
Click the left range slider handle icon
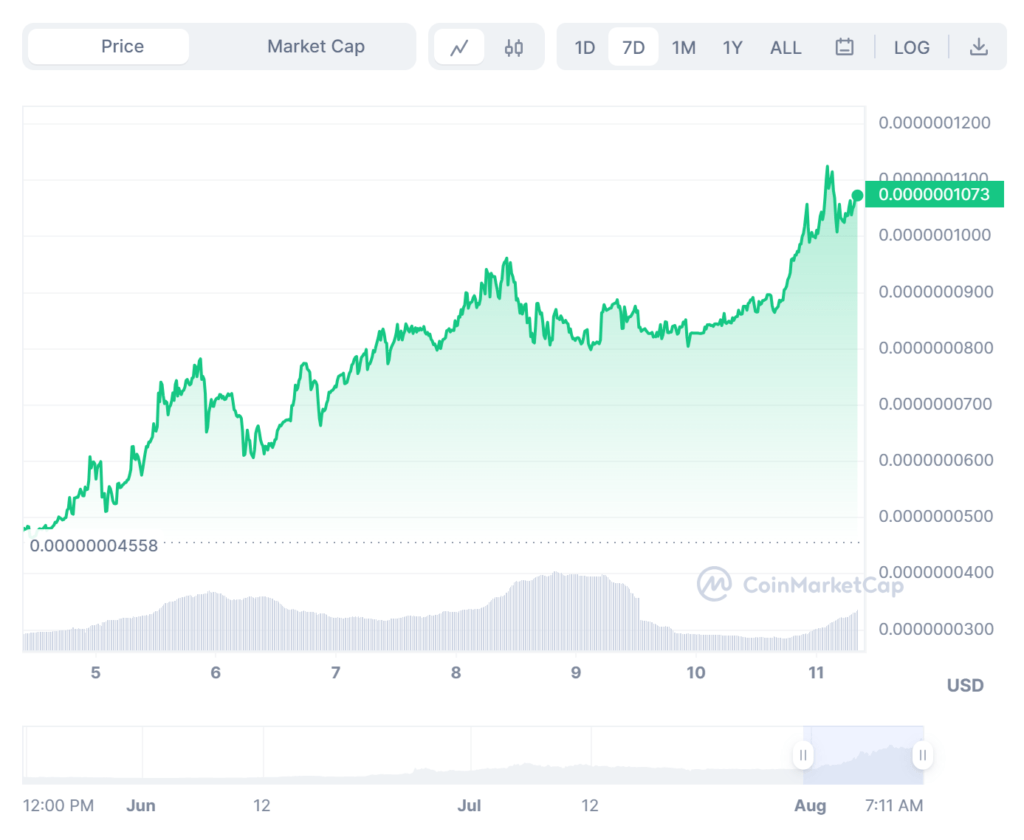[803, 756]
